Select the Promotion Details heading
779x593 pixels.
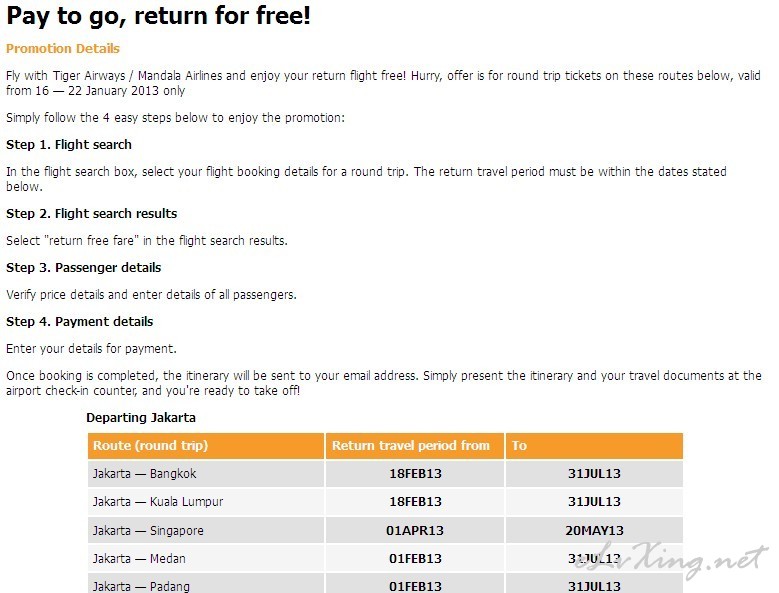(63, 49)
